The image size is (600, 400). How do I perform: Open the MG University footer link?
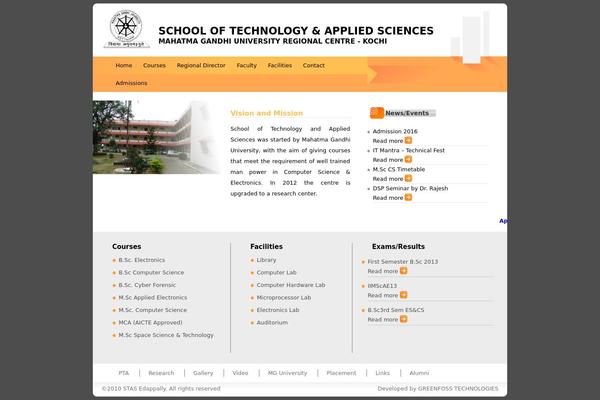point(287,373)
